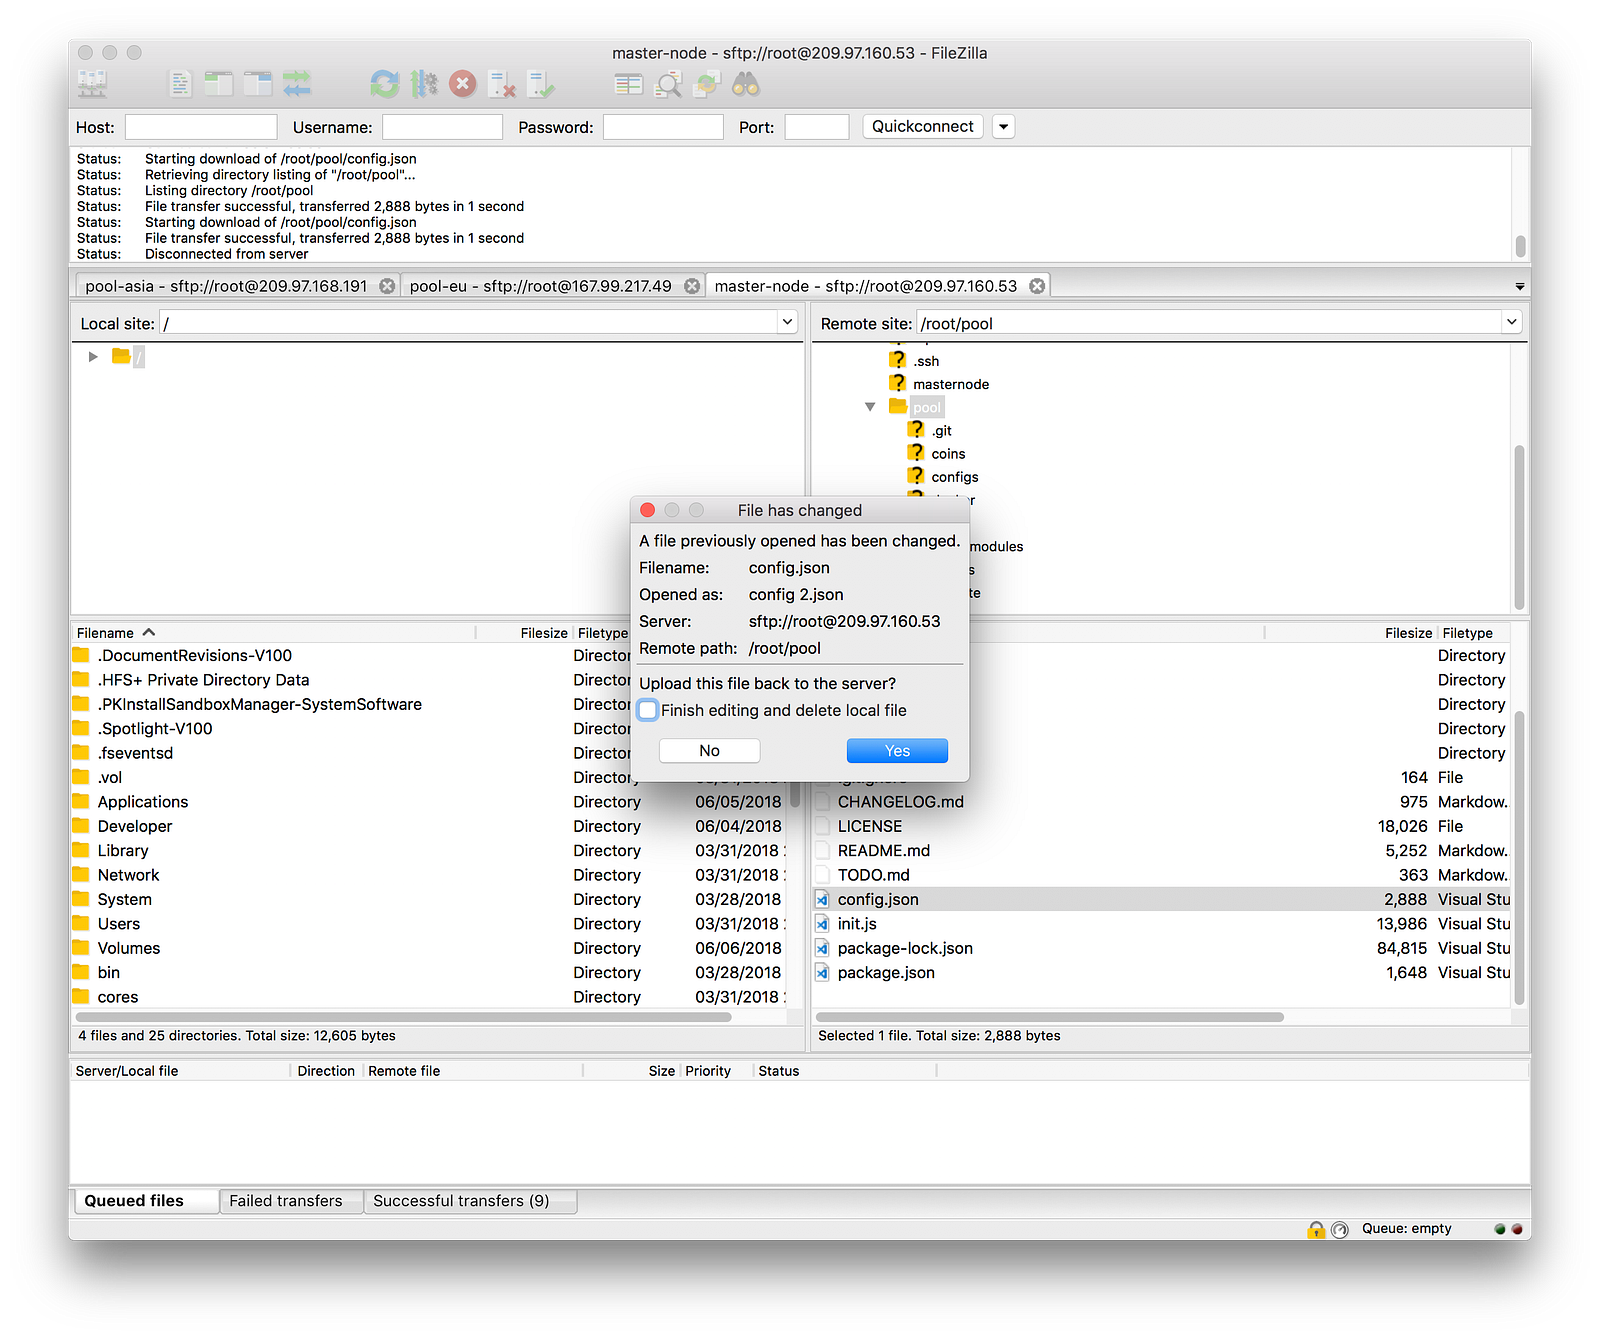The image size is (1600, 1338).
Task: Check Finish editing and delete local file
Action: click(x=648, y=710)
